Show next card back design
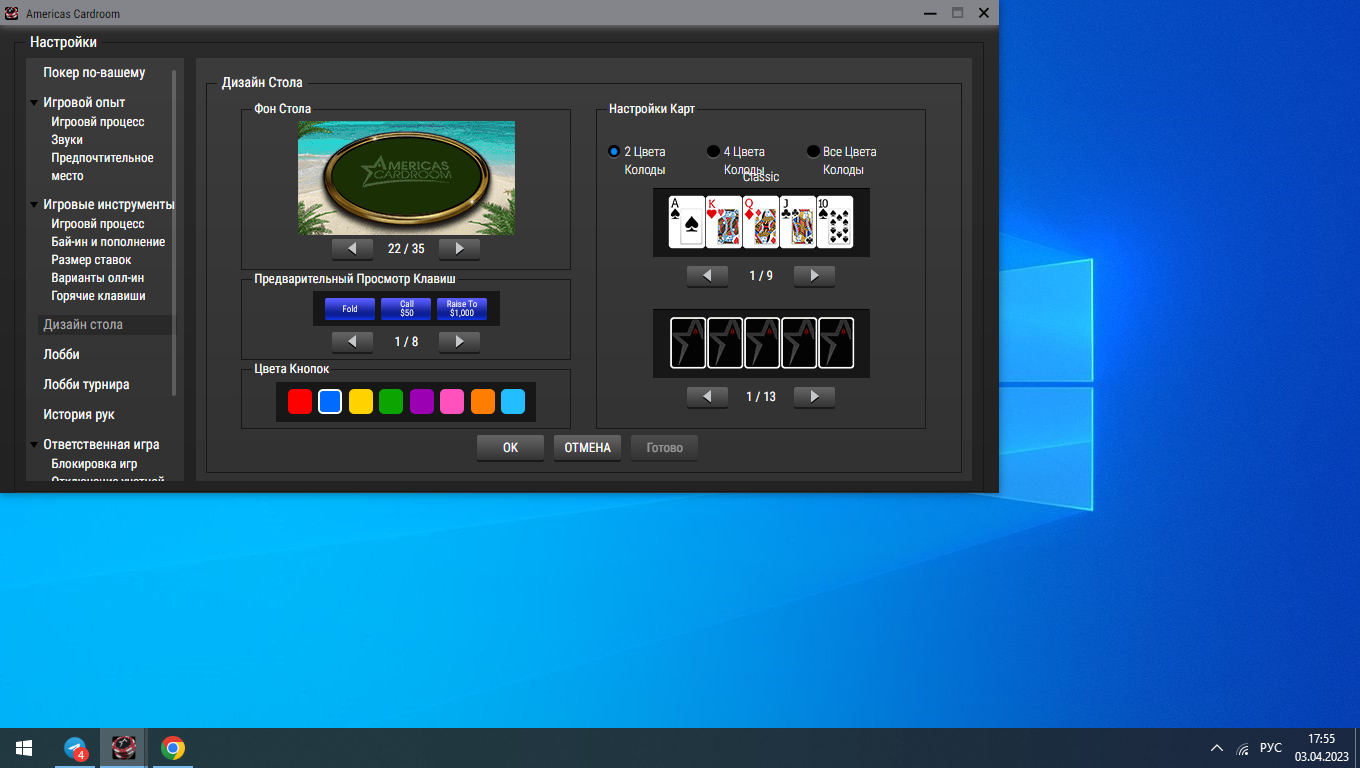This screenshot has height=768, width=1360. point(814,397)
